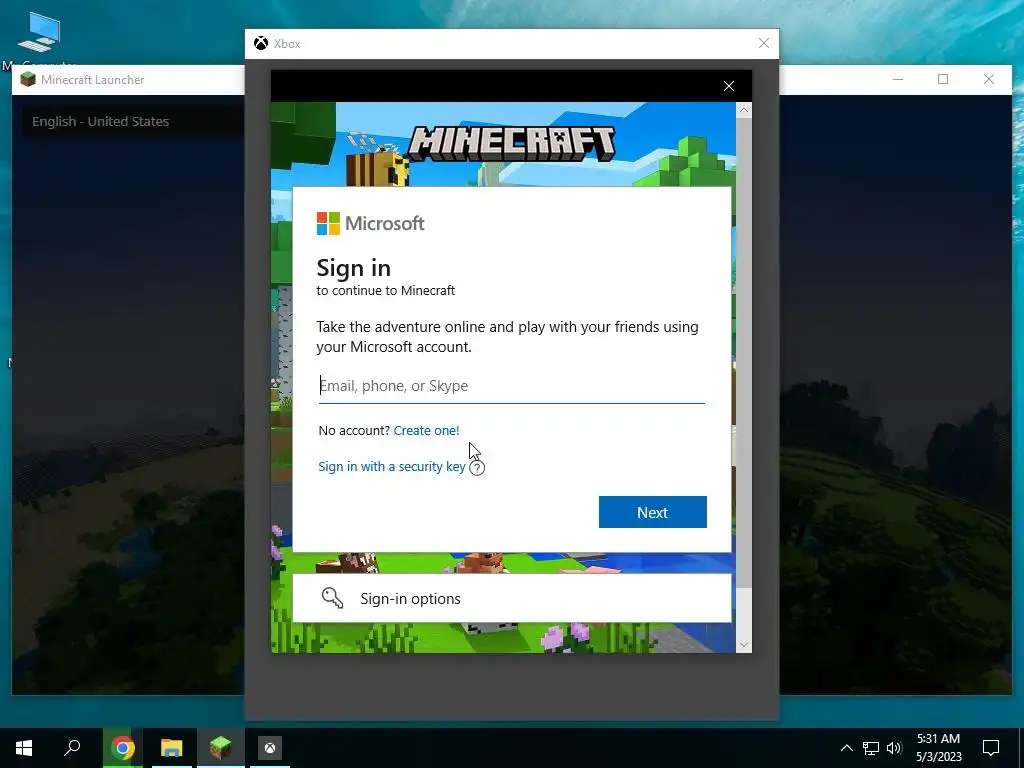Image resolution: width=1024 pixels, height=768 pixels.
Task: Open the Windows Start menu
Action: (x=24, y=748)
